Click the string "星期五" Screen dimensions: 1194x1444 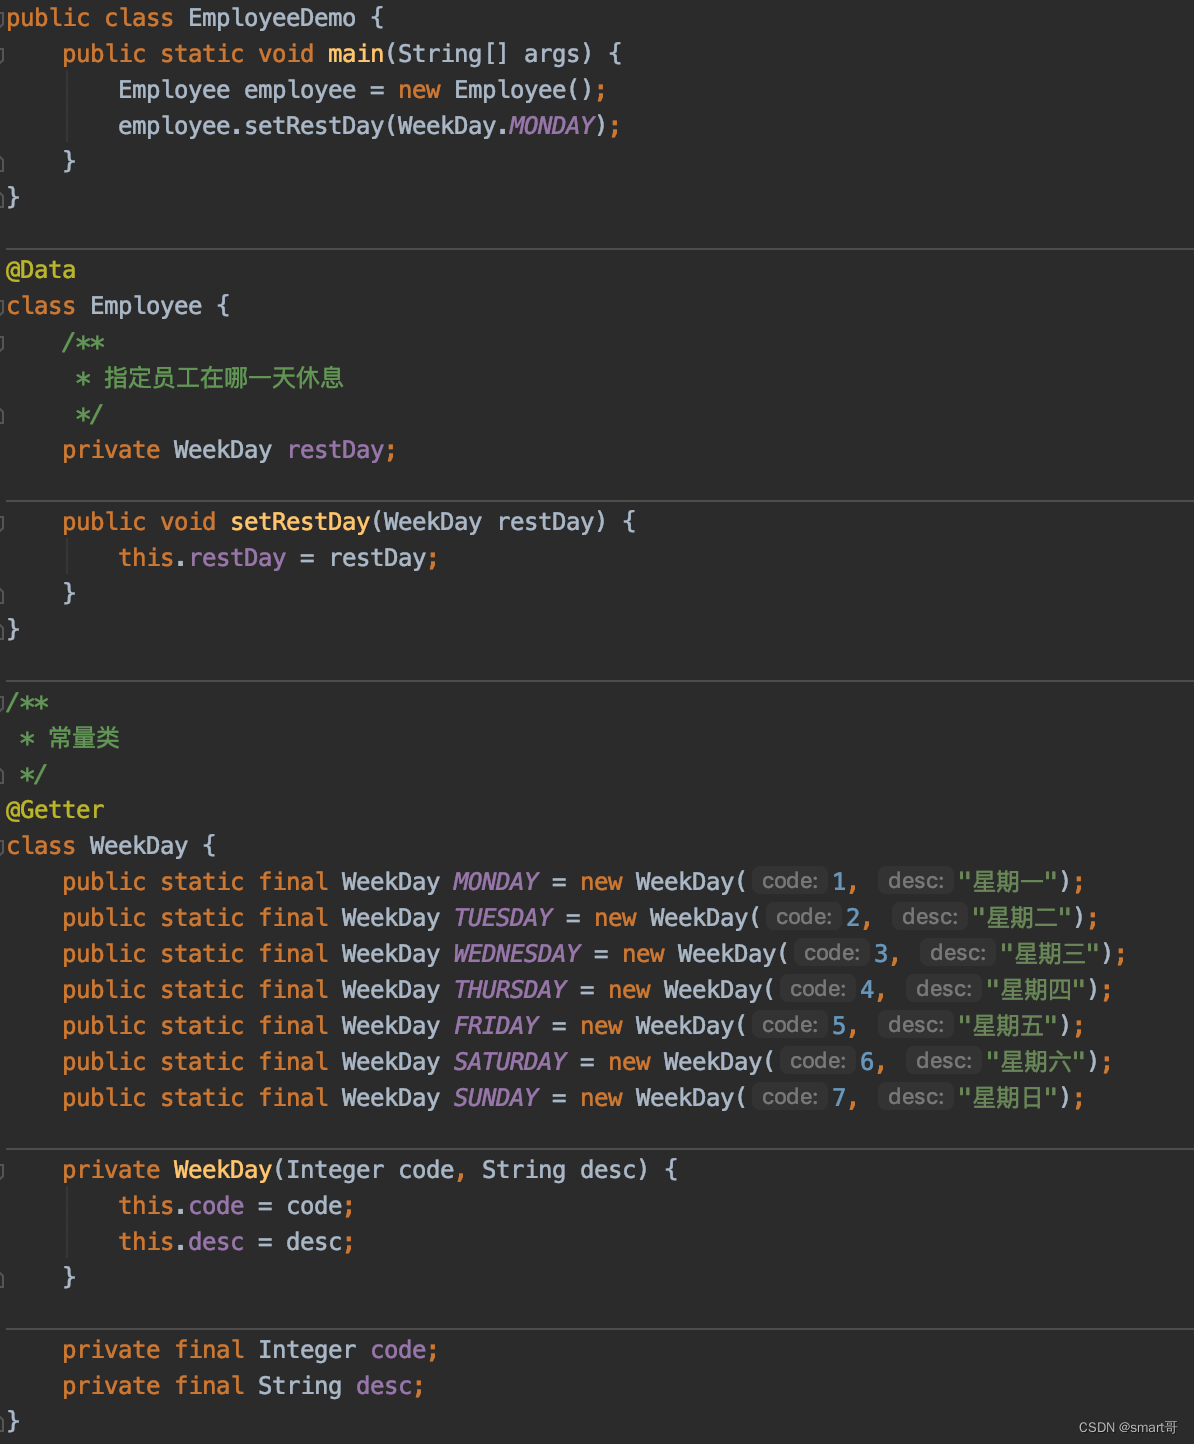tap(1008, 1026)
